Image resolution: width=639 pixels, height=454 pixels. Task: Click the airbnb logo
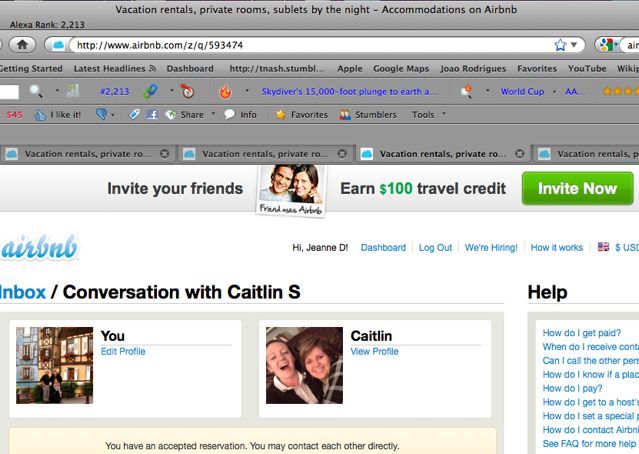click(39, 247)
